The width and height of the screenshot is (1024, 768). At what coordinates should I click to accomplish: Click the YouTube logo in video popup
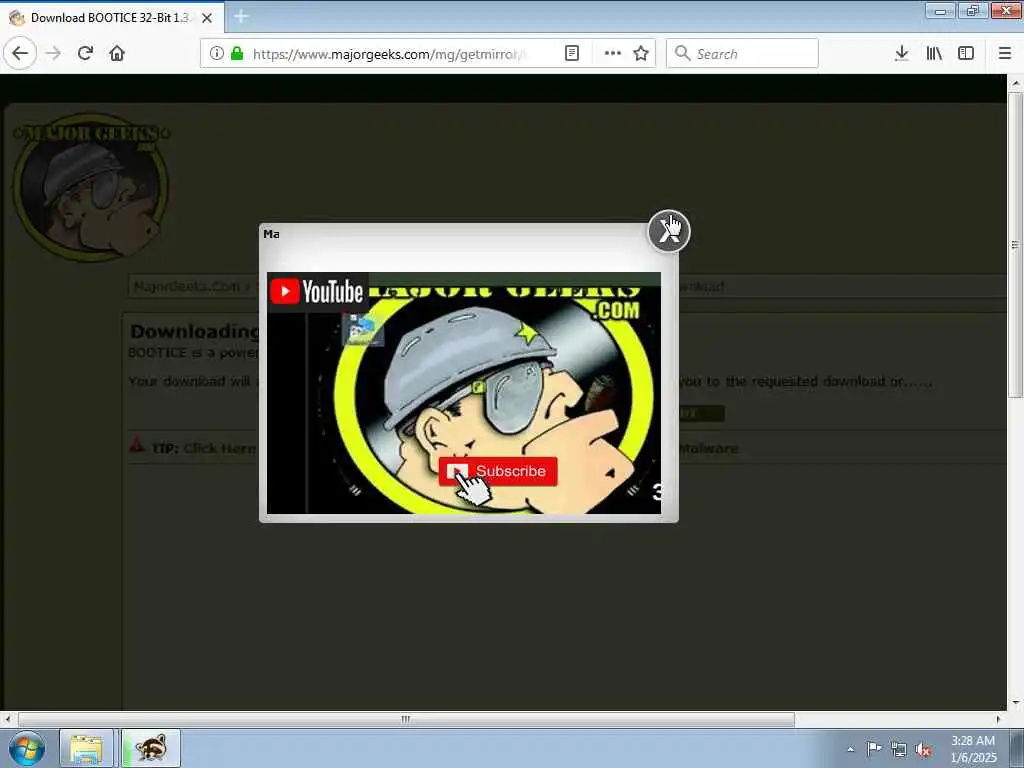click(317, 291)
